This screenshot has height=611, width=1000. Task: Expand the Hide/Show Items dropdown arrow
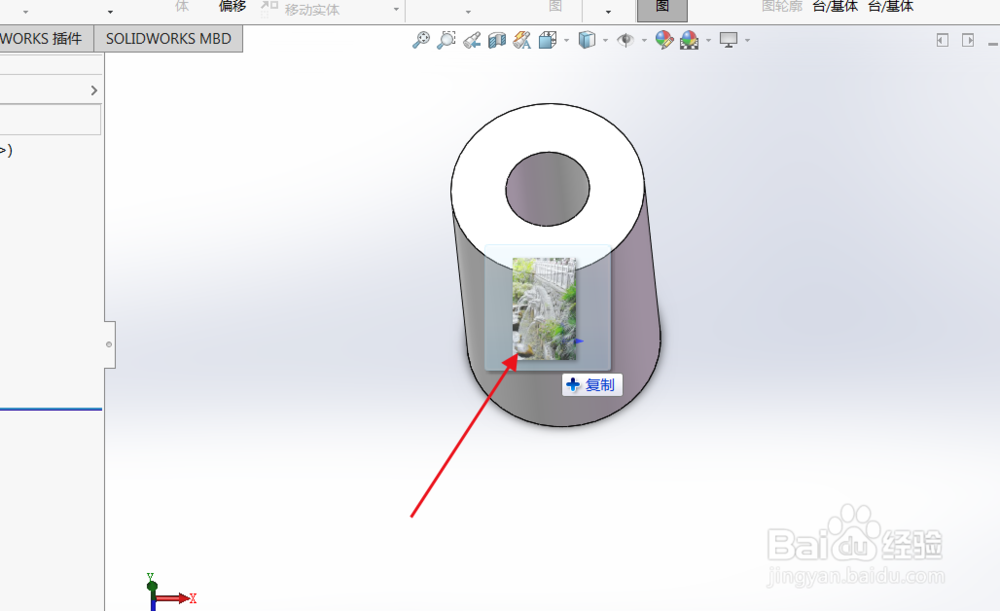point(644,41)
